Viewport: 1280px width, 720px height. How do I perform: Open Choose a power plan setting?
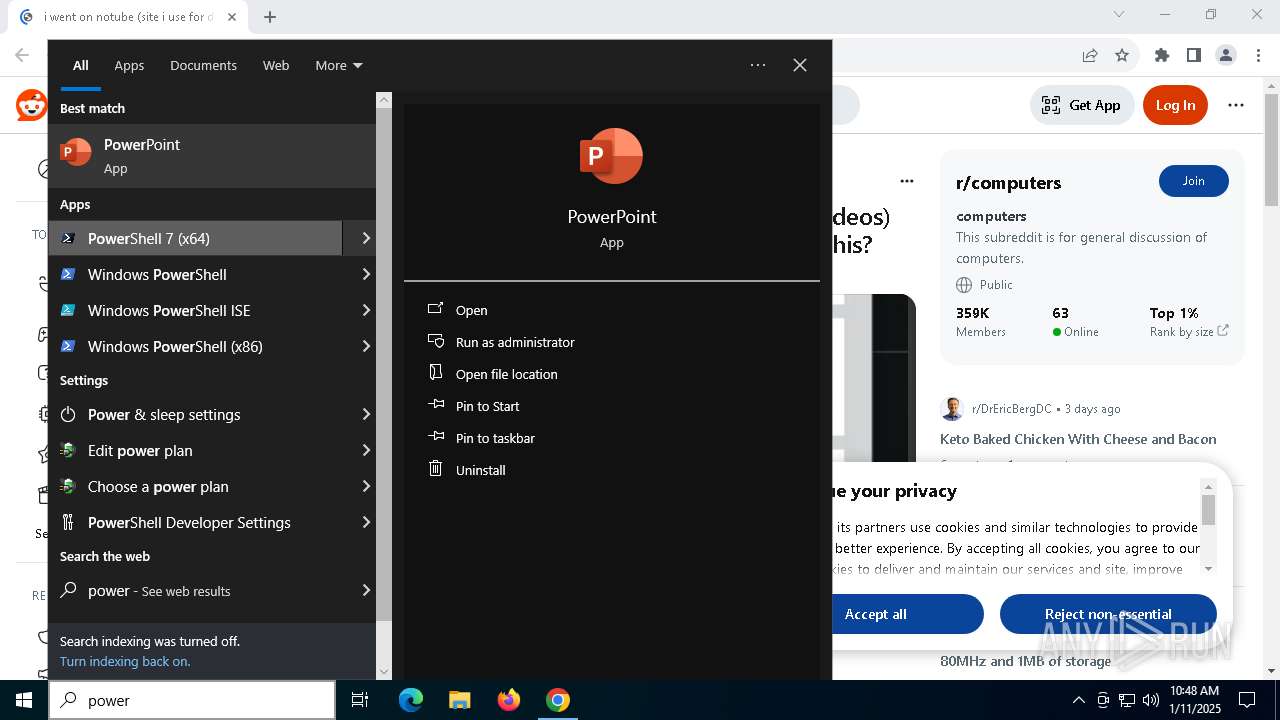(x=196, y=486)
